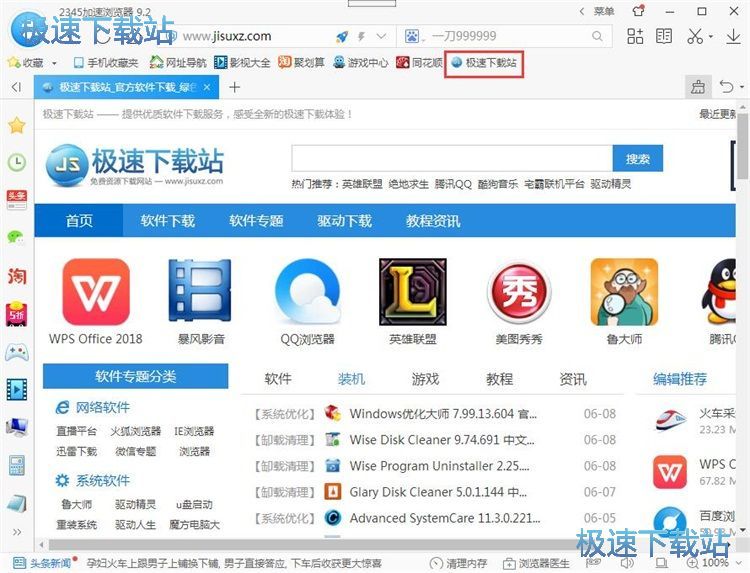750x573 pixels.
Task: Open the downloads arrow icon
Action: tap(733, 36)
